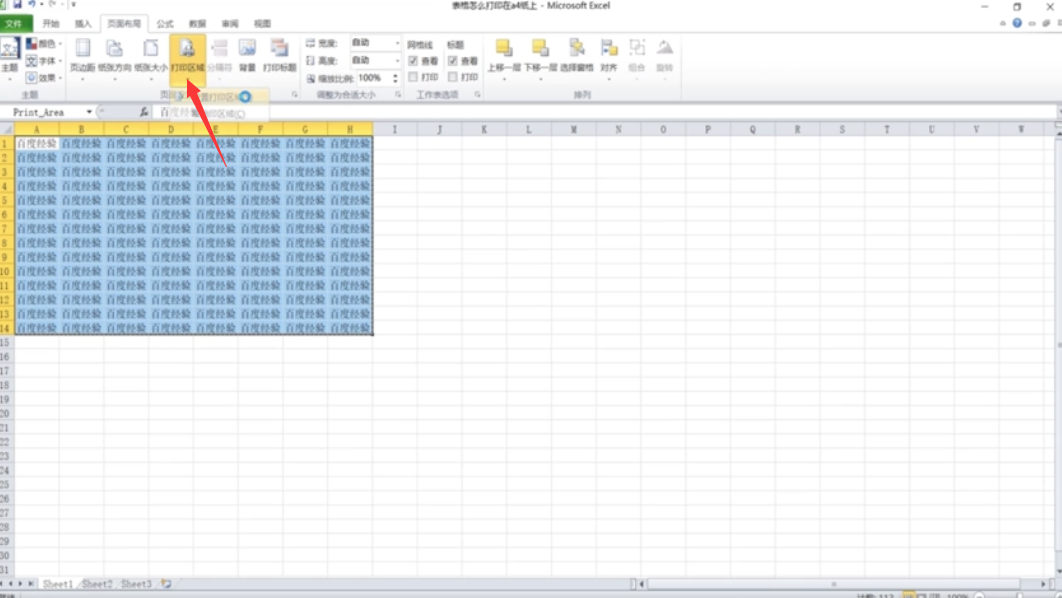Launch the 工作表选项 Sheet Options dialog launcher

(x=477, y=95)
